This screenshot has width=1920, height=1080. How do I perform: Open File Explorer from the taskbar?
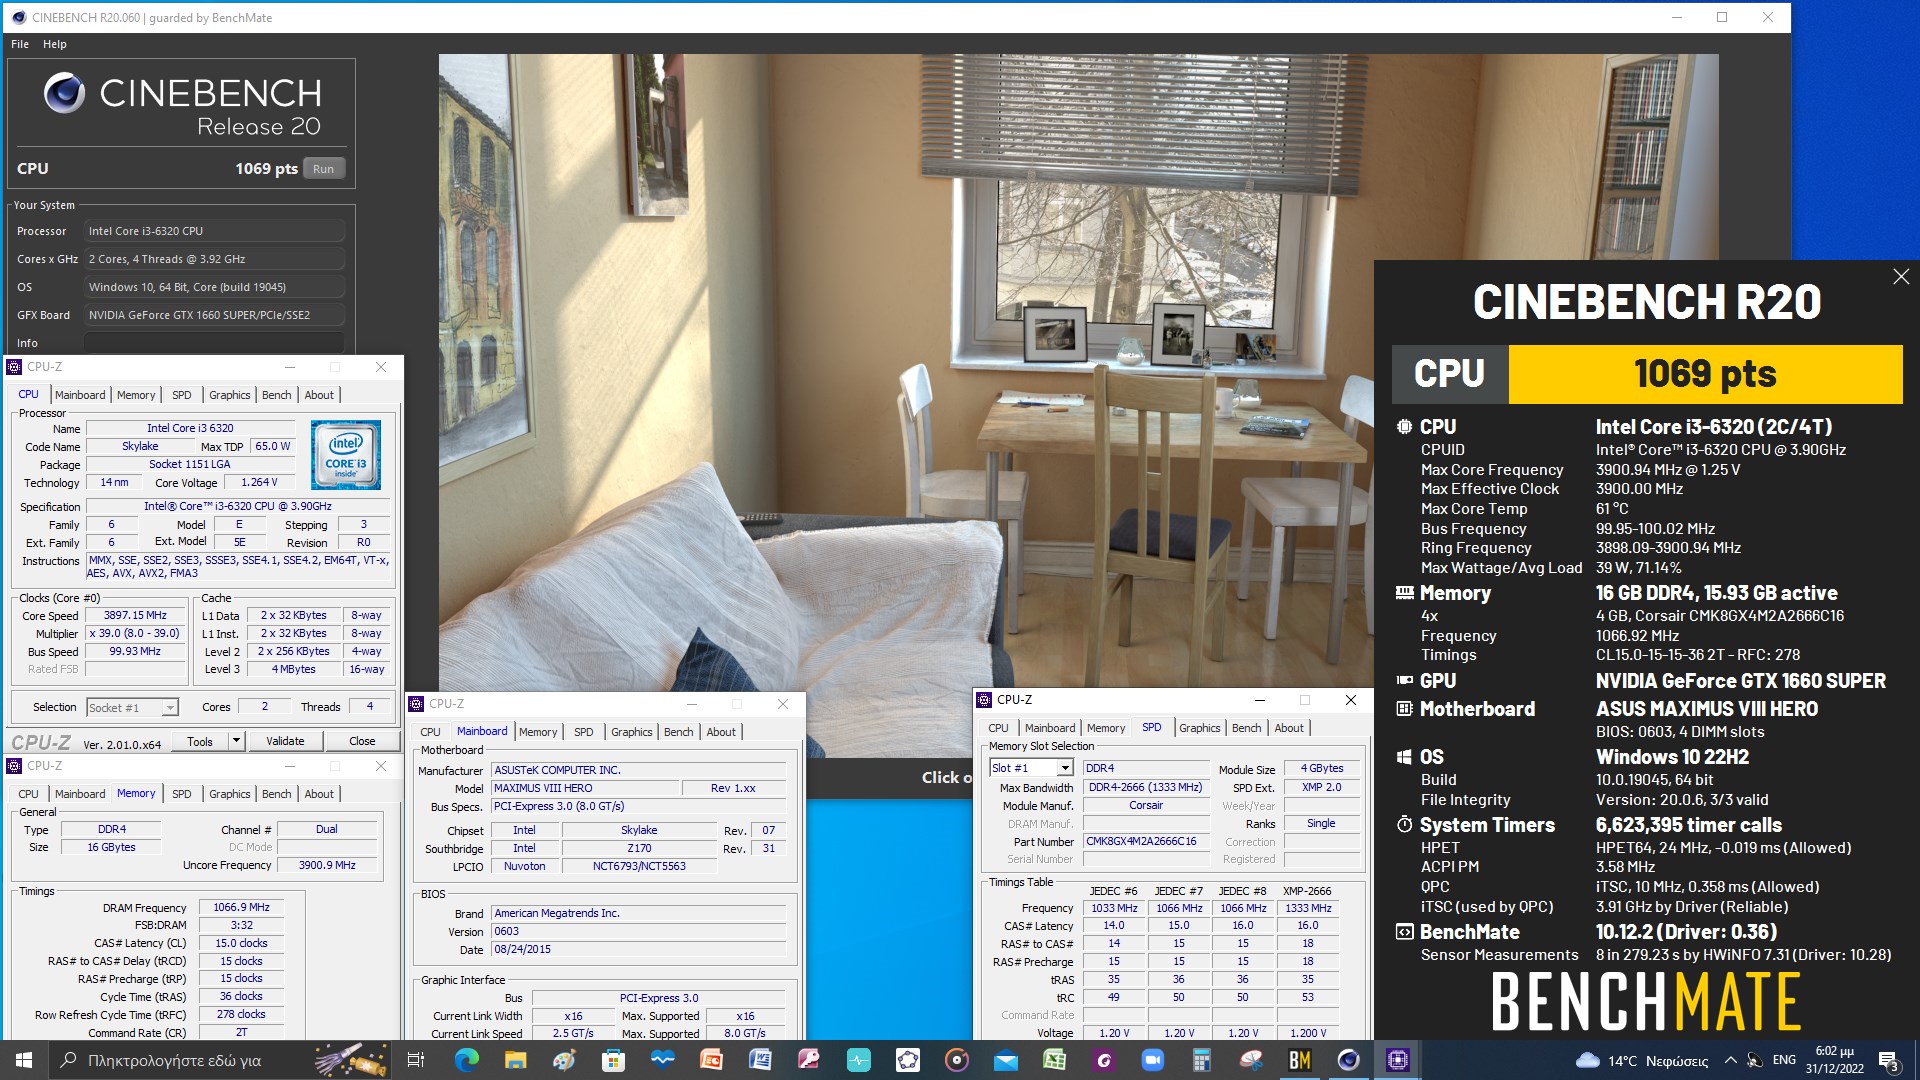click(515, 1060)
